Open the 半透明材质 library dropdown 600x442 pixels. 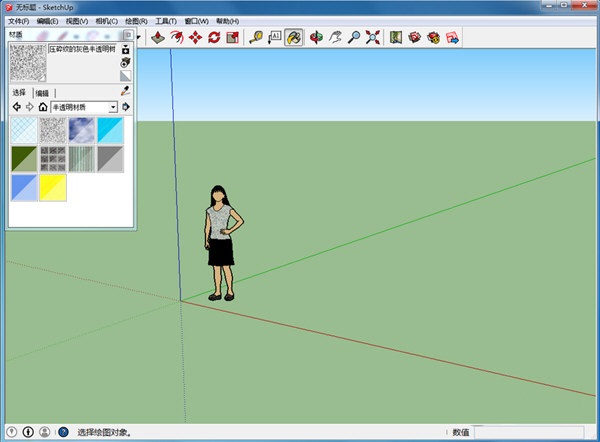113,106
